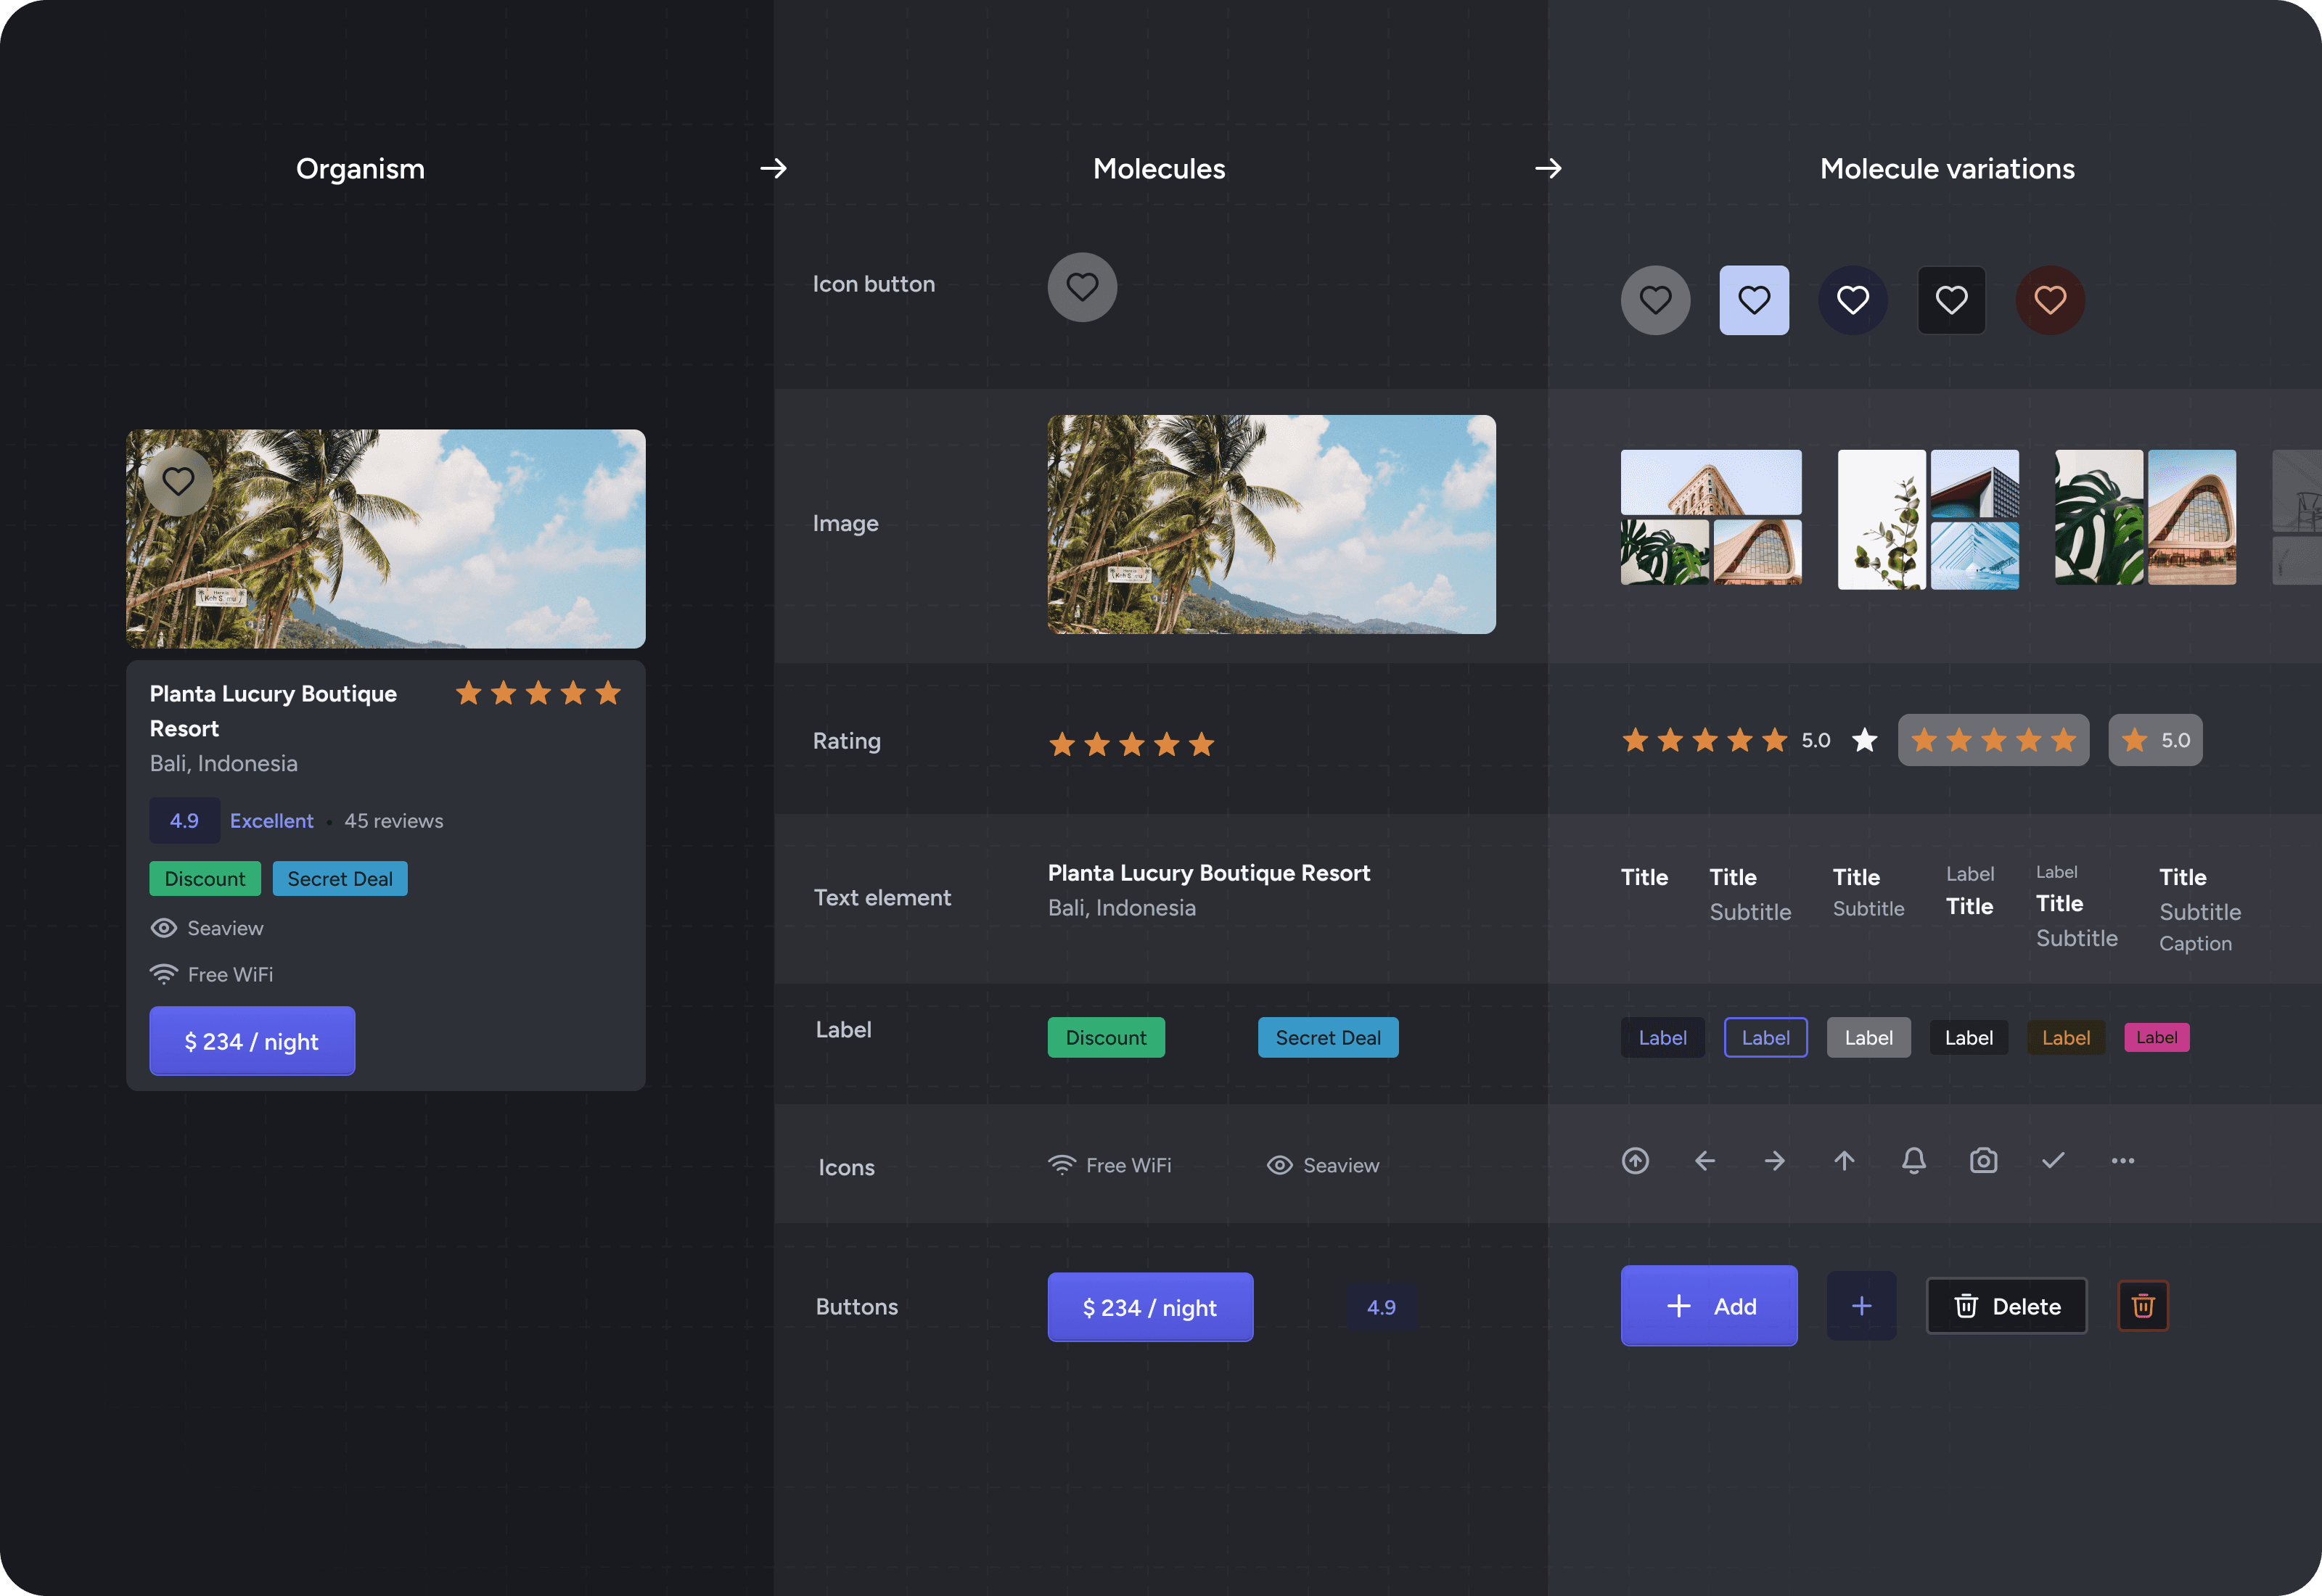Click the checkmark icon
This screenshot has height=1596, width=2322.
(x=2052, y=1160)
